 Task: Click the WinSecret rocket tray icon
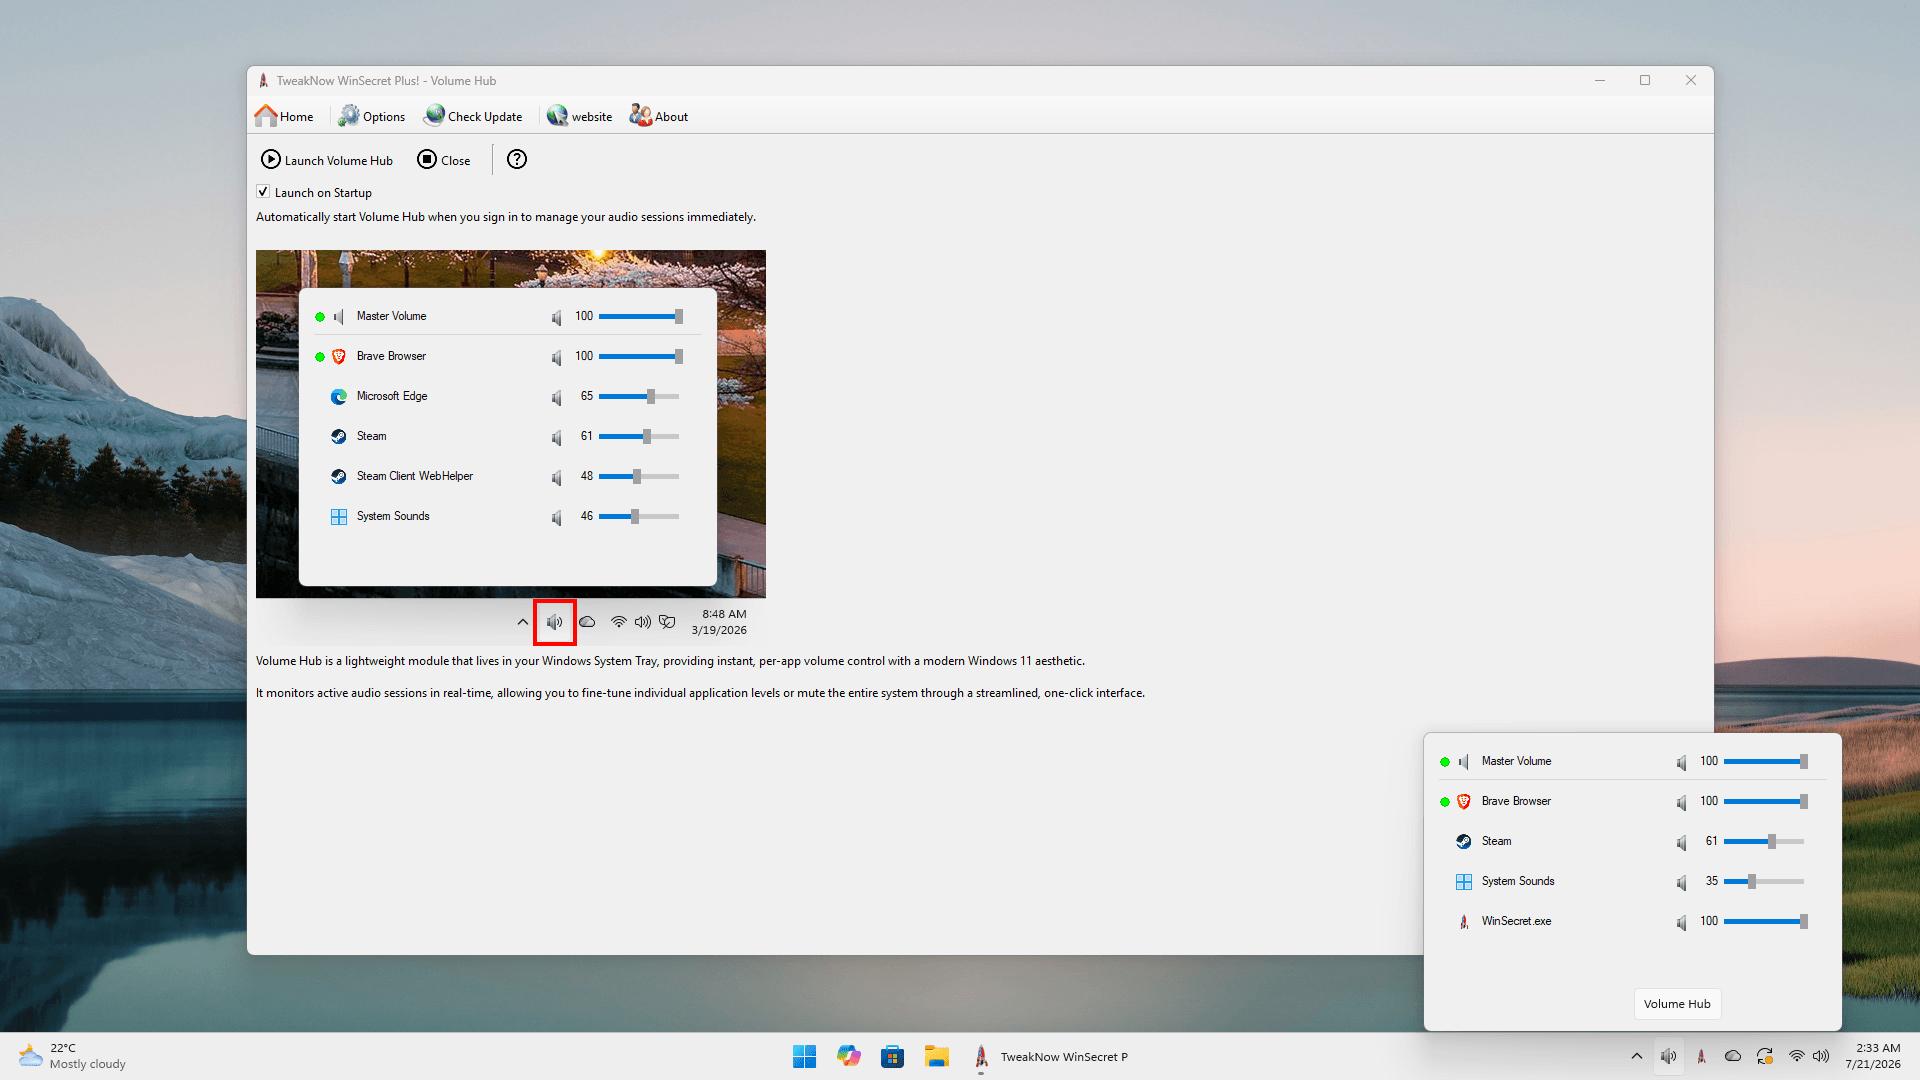pos(1701,1056)
